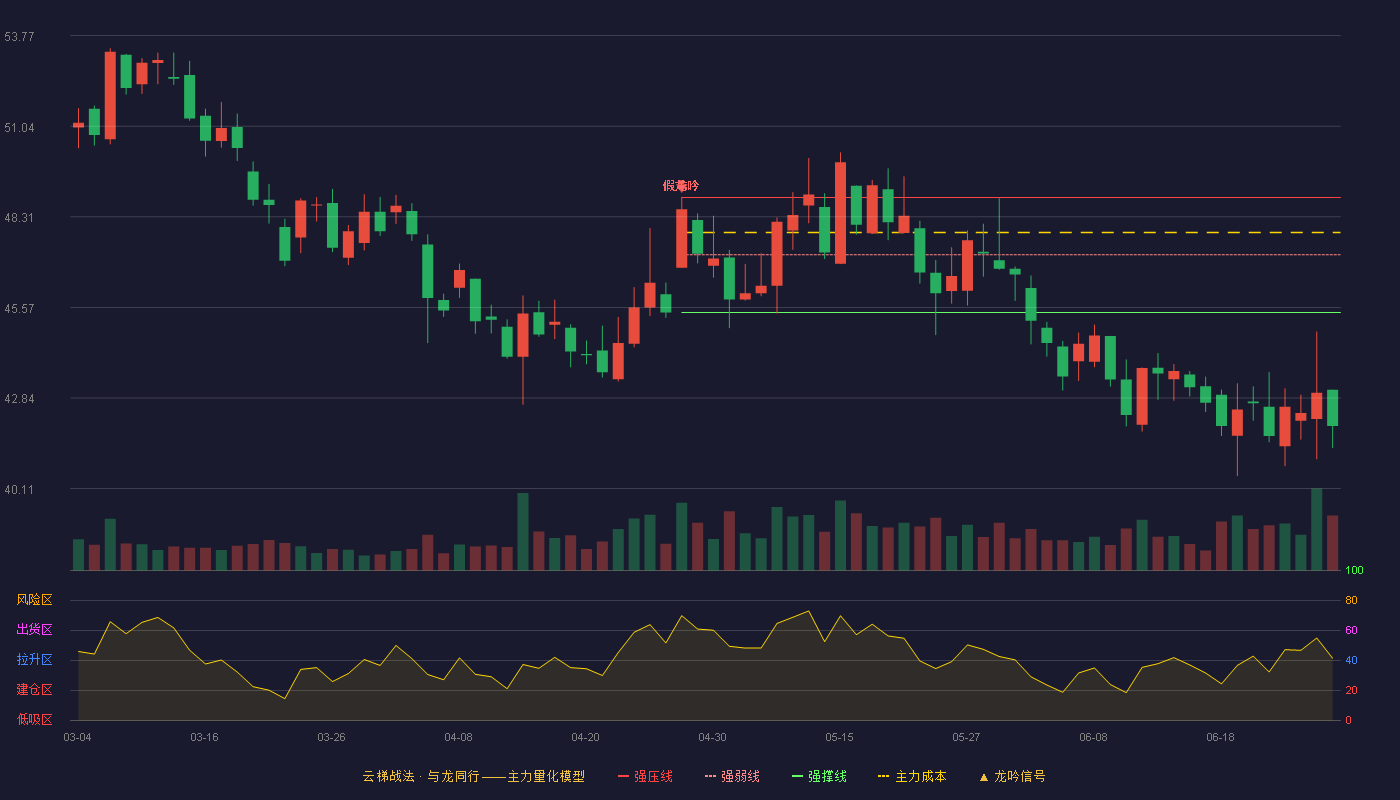Click the 04-08 date label

[458, 737]
